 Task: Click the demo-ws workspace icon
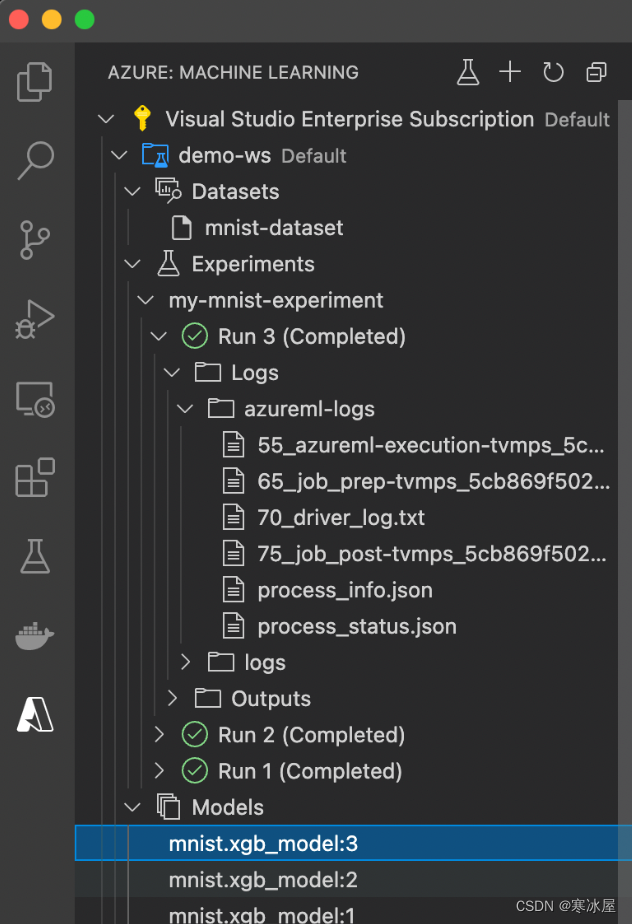tap(156, 155)
